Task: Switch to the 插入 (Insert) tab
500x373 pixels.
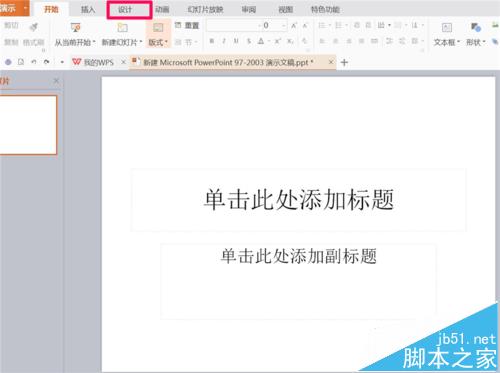Action: click(88, 10)
